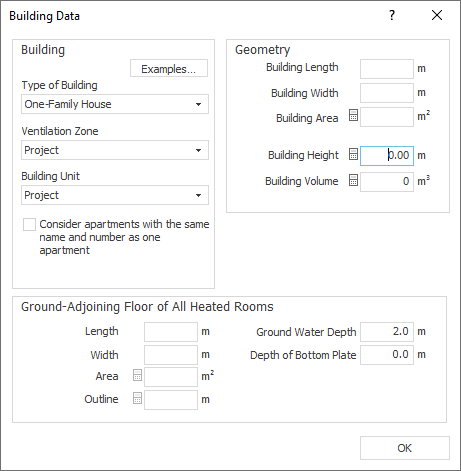The image size is (461, 471).
Task: Enable 'Consider apartments with the same name' checkbox
Action: [29, 224]
